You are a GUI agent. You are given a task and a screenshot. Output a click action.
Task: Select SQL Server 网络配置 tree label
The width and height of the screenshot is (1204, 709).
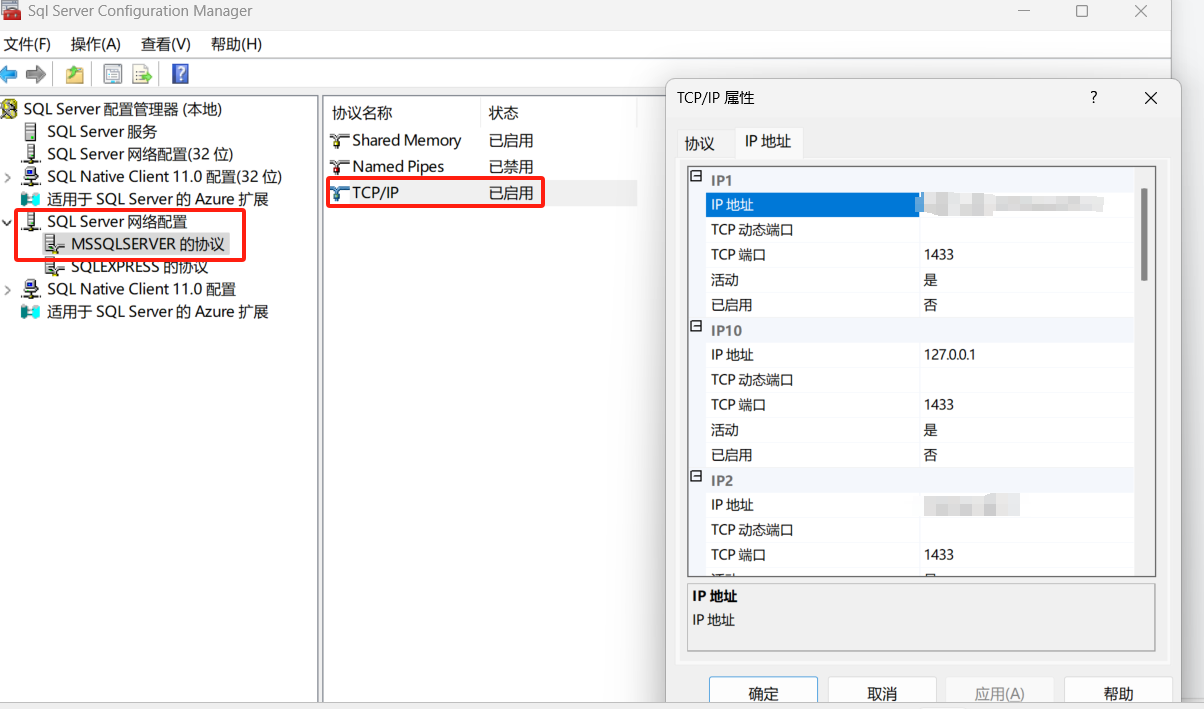point(117,221)
